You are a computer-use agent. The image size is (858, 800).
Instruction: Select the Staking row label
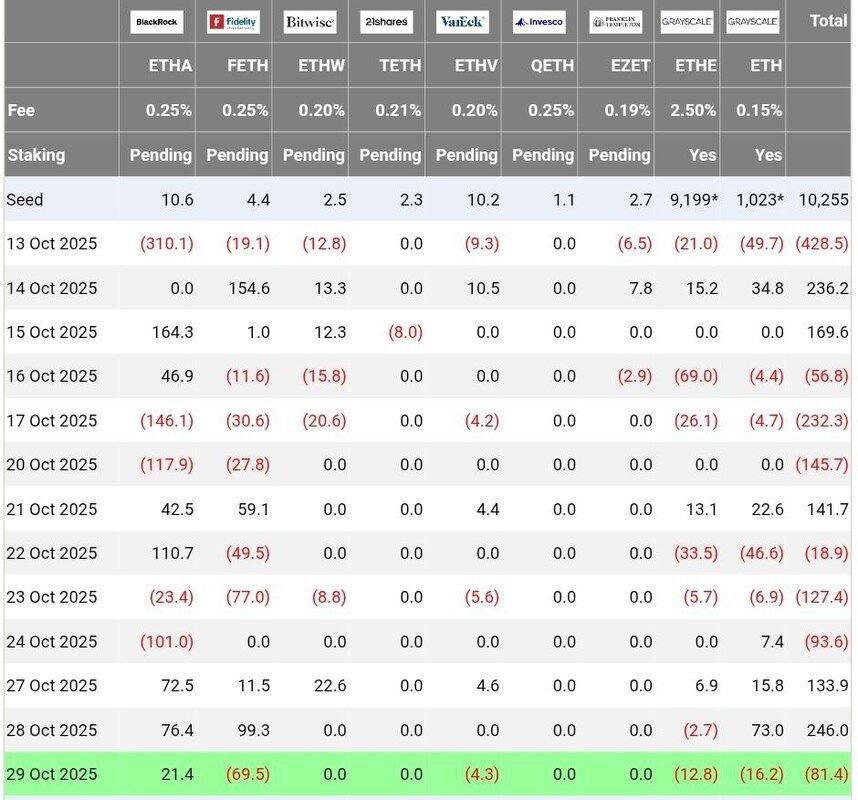[36, 155]
